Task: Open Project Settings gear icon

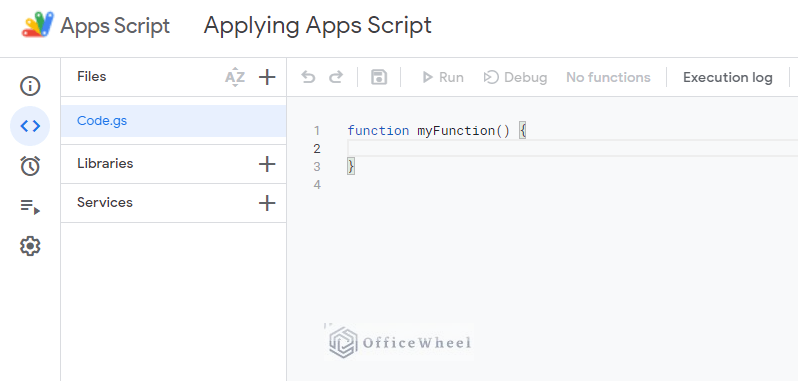Action: pyautogui.click(x=30, y=246)
